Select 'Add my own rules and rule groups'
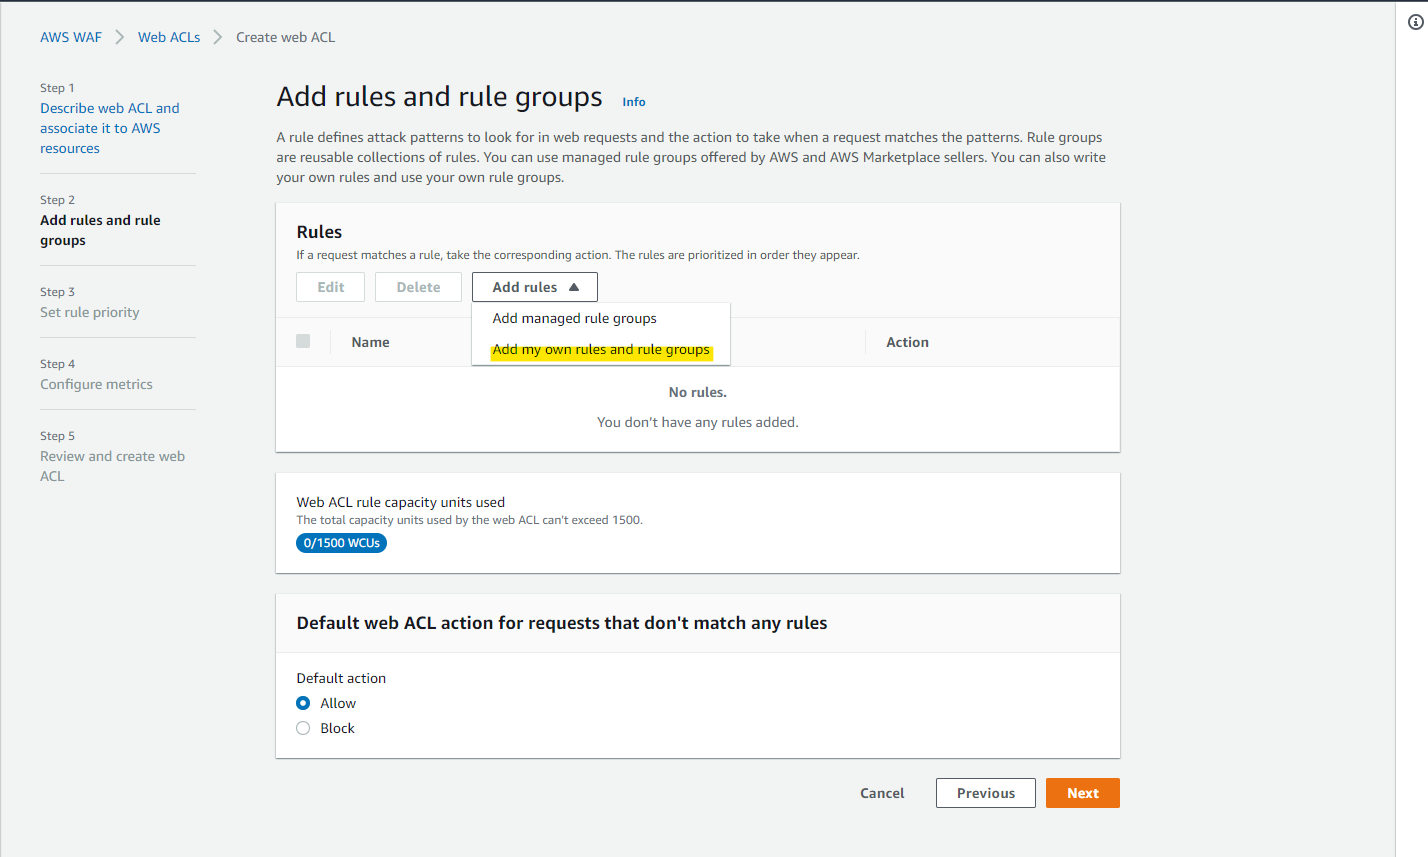Image resolution: width=1428 pixels, height=857 pixels. 600,349
